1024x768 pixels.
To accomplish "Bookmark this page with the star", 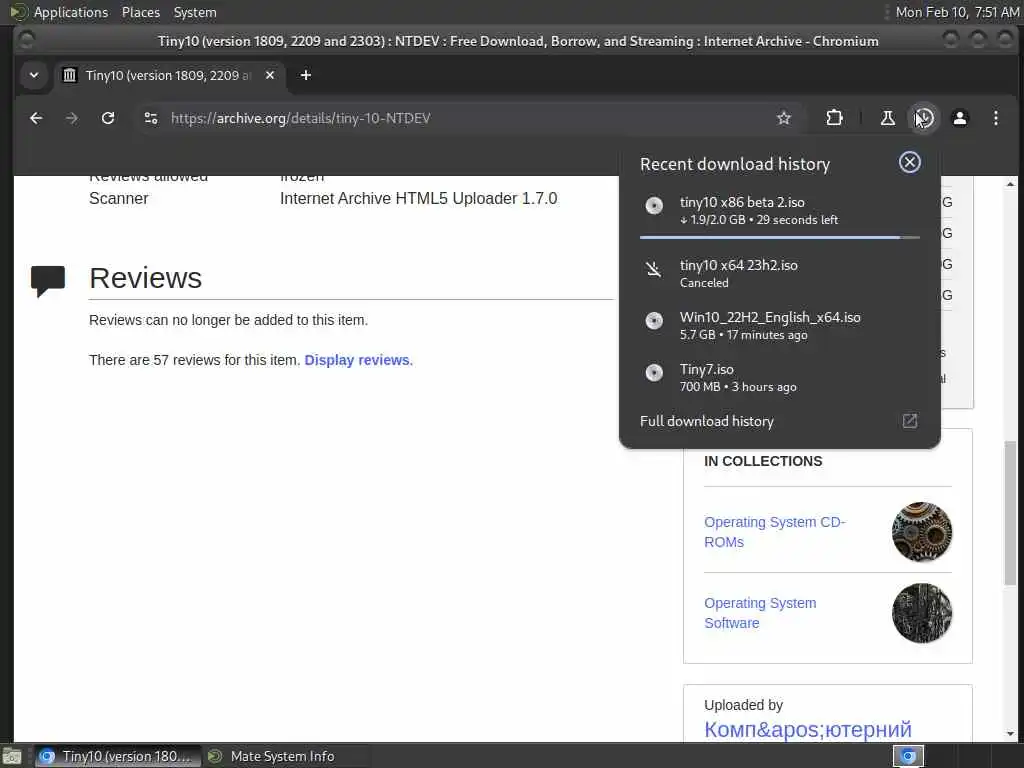I will (x=784, y=118).
